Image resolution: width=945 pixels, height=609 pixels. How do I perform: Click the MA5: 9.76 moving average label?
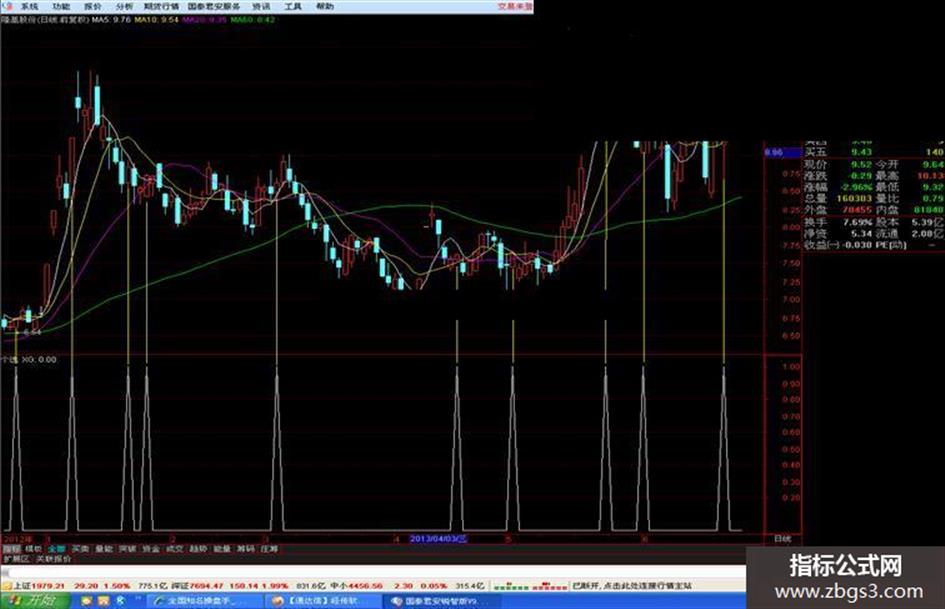111,19
